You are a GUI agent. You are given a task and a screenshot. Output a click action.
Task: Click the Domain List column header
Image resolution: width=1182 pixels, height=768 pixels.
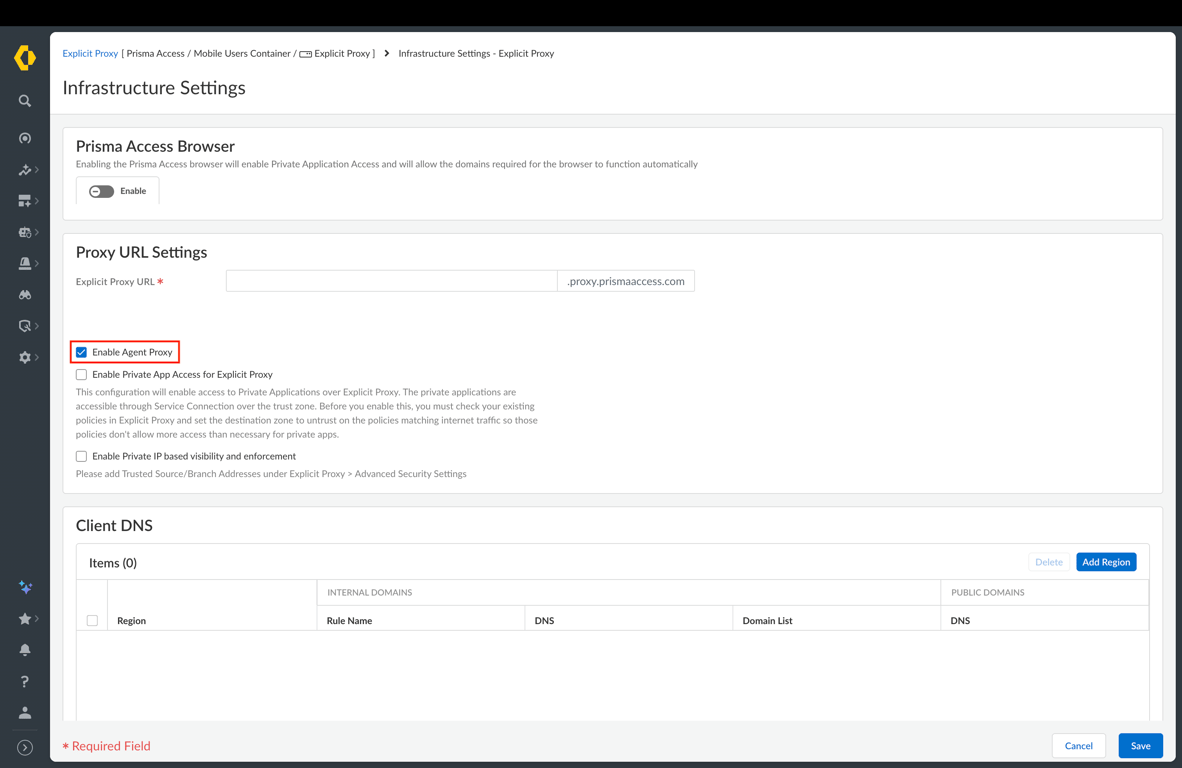pyautogui.click(x=767, y=620)
